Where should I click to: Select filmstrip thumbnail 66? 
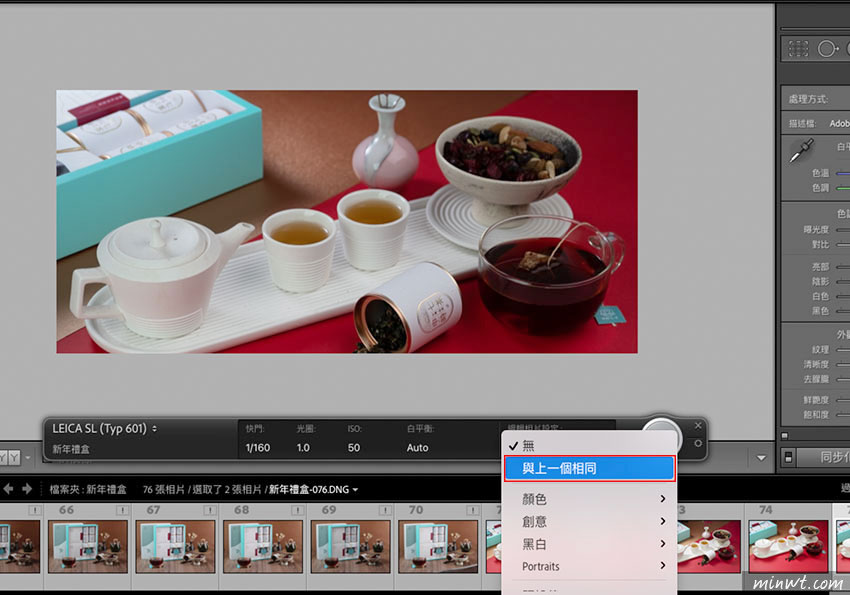tap(87, 546)
